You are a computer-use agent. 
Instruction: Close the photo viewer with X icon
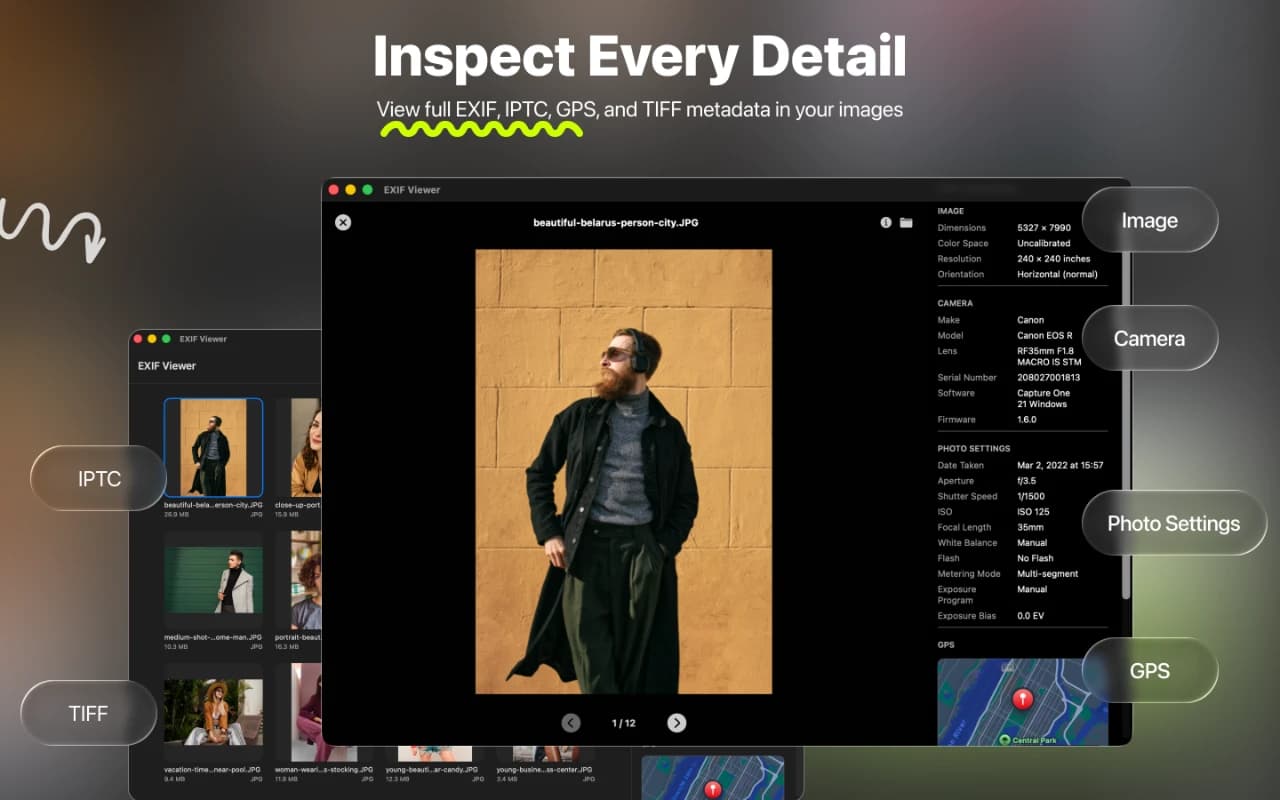pyautogui.click(x=343, y=222)
